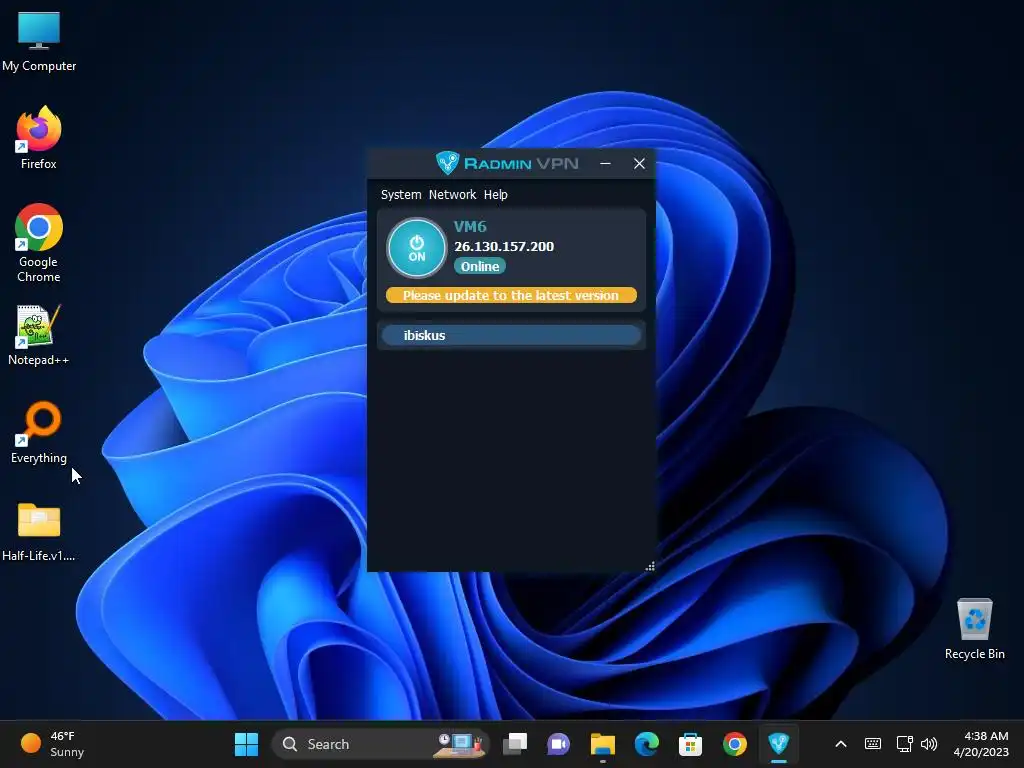This screenshot has height=768, width=1024.
Task: Toggle the Radmin VPN ON power button
Action: coord(417,248)
